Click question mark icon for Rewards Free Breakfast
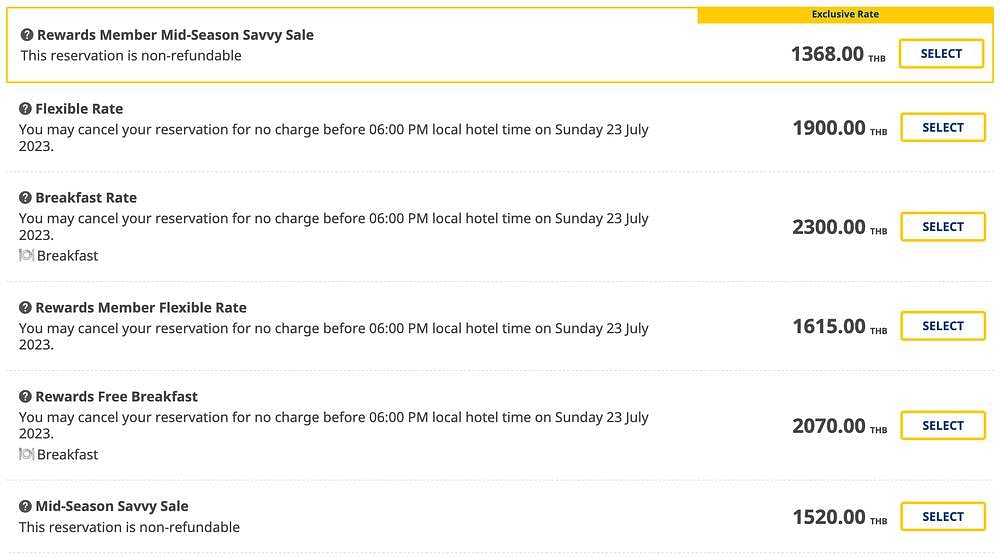 (26, 396)
